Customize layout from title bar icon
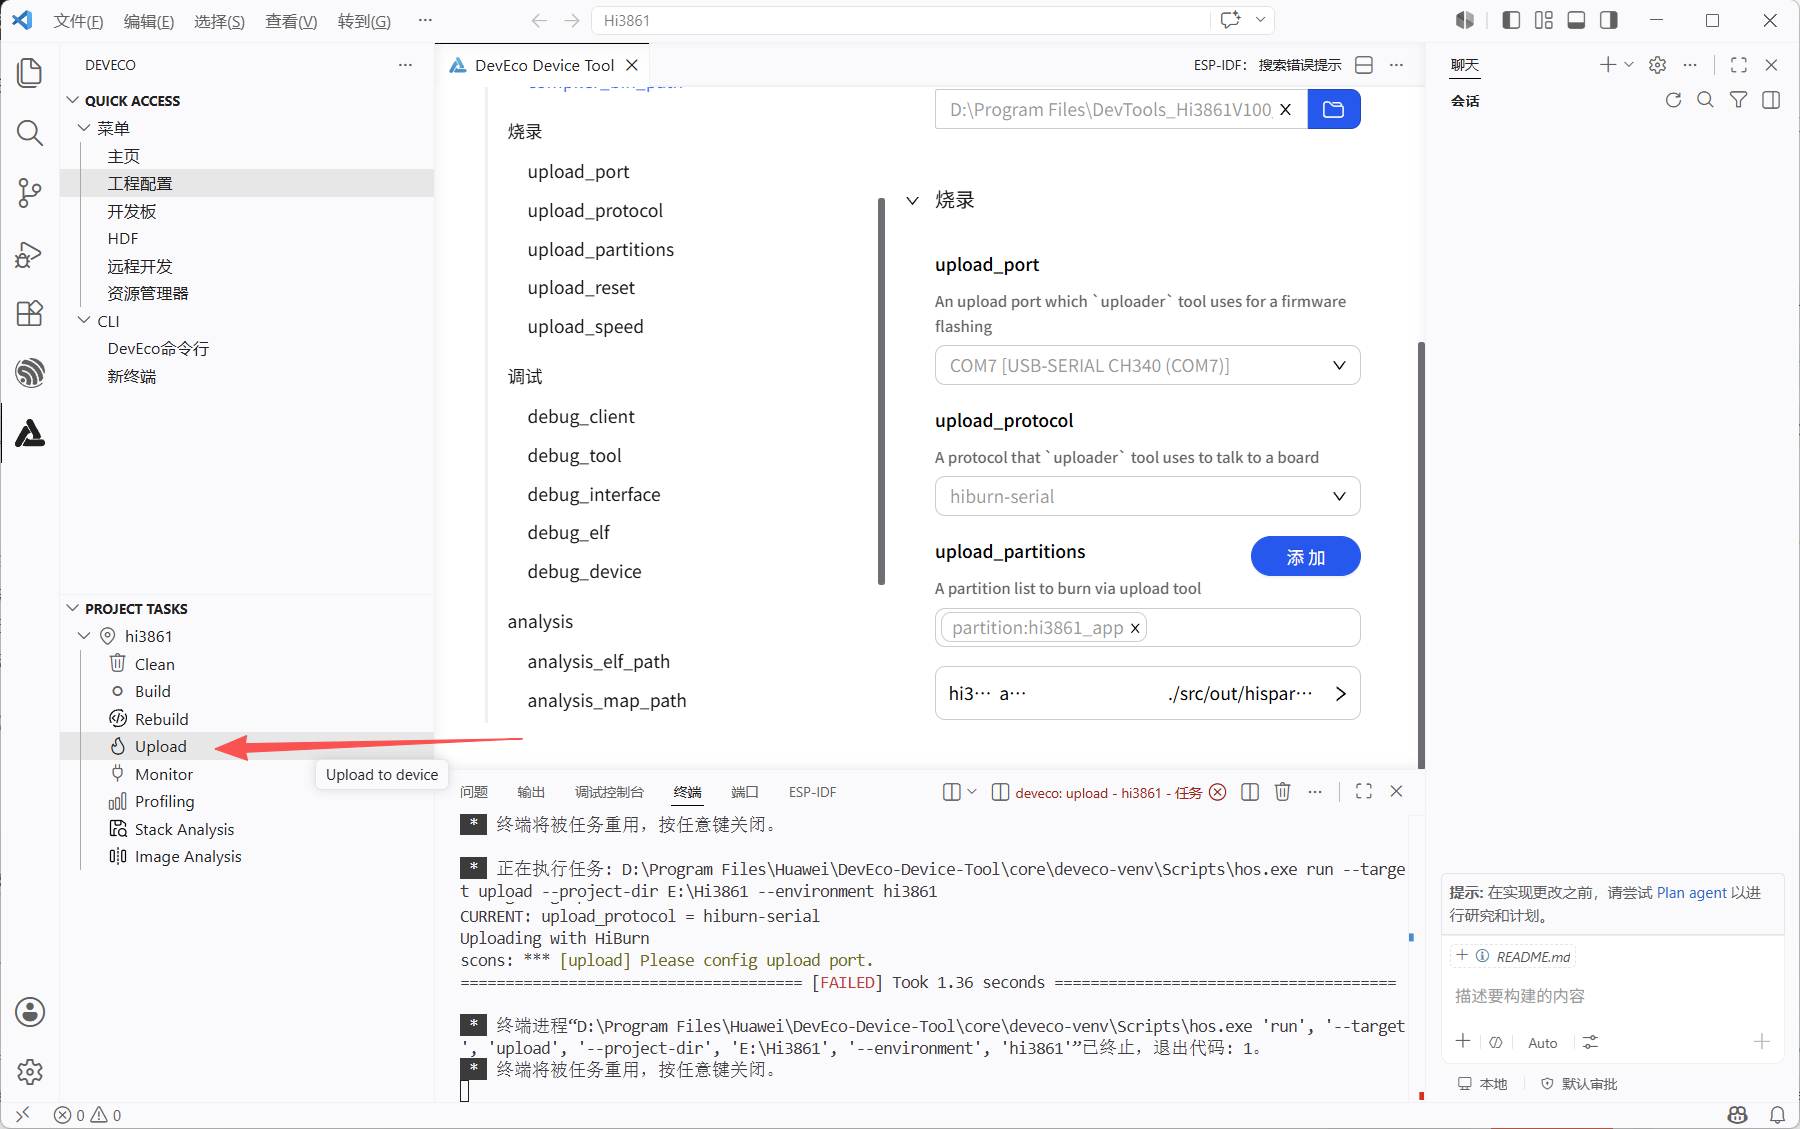1800x1129 pixels. point(1544,20)
